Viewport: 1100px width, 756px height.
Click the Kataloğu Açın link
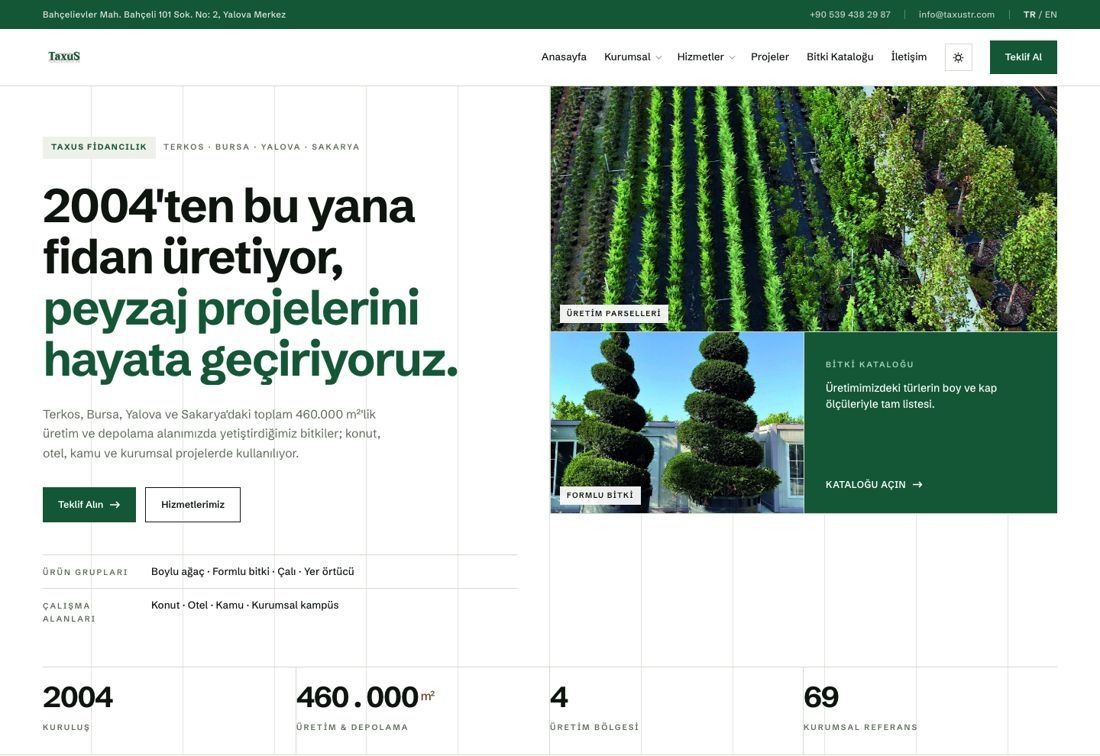pos(873,485)
